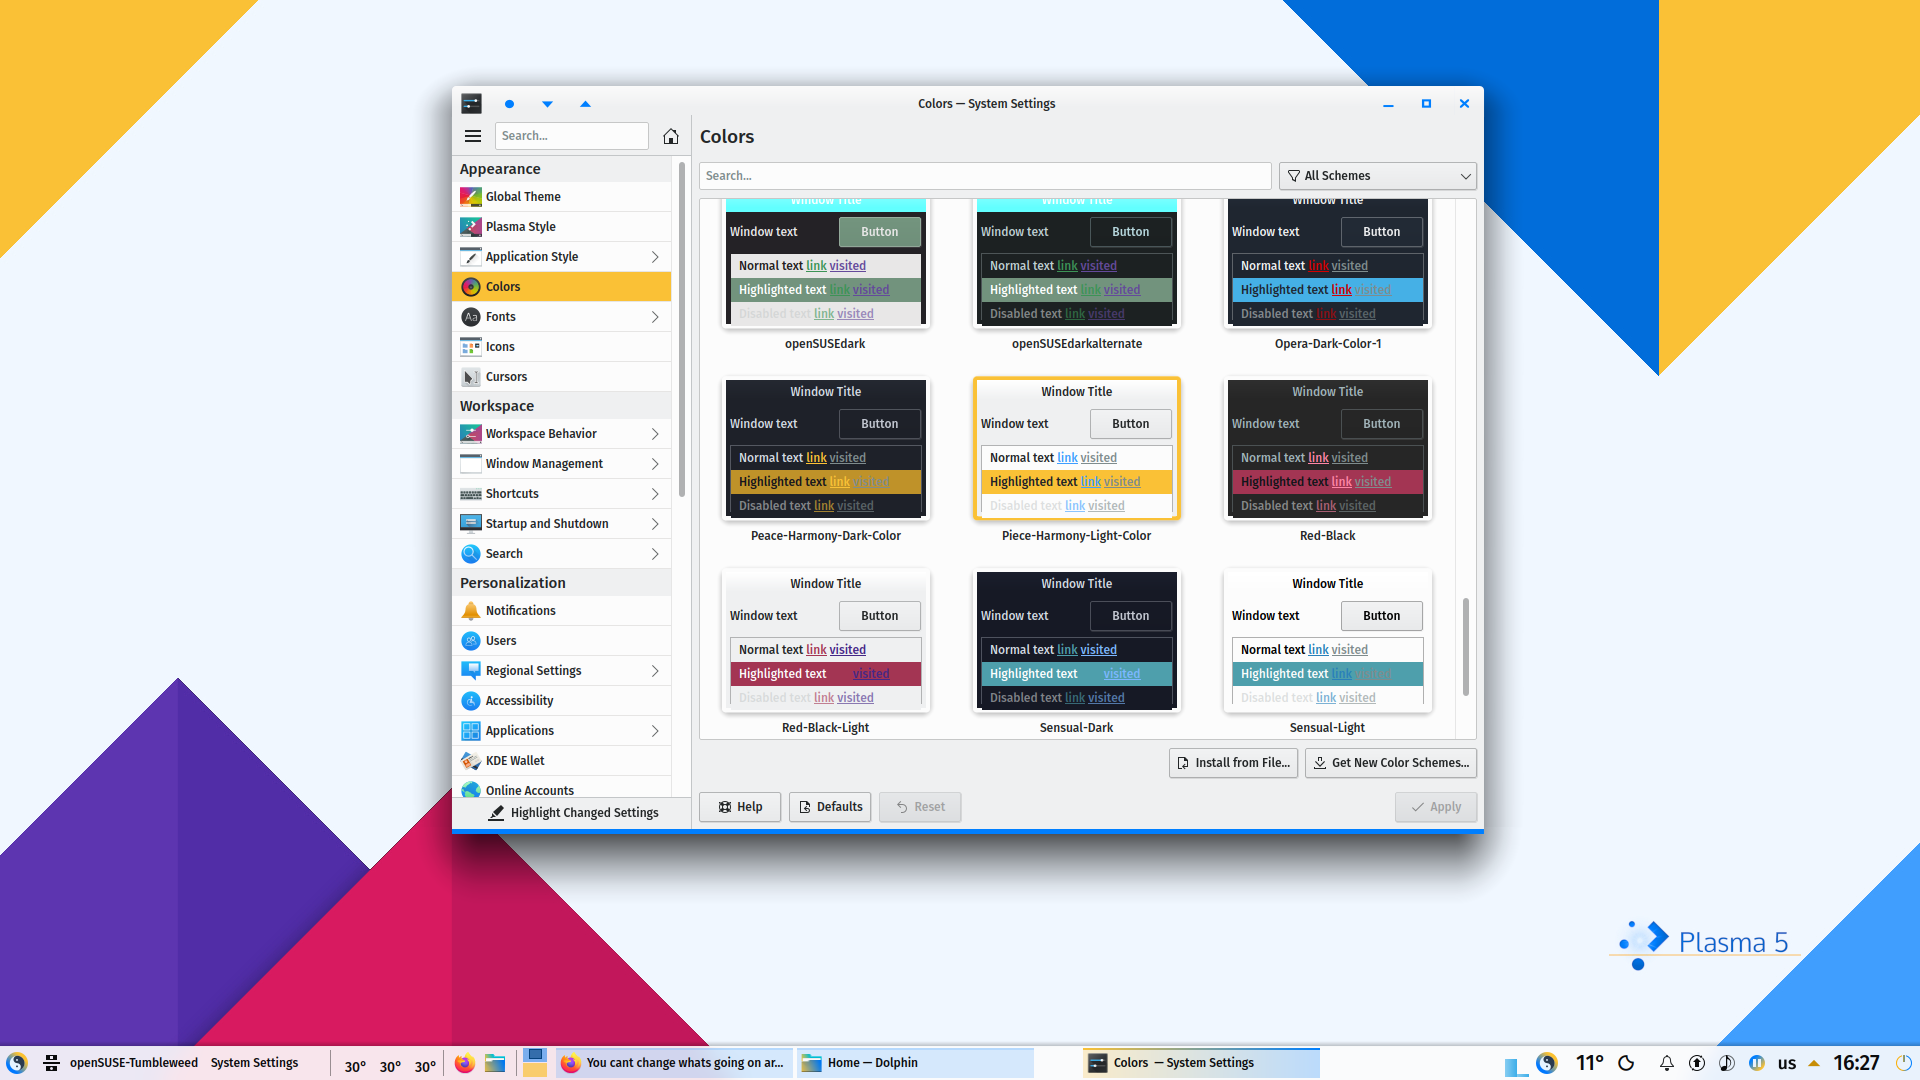Open Plasma Style settings
Image resolution: width=1920 pixels, height=1080 pixels.
tap(561, 227)
